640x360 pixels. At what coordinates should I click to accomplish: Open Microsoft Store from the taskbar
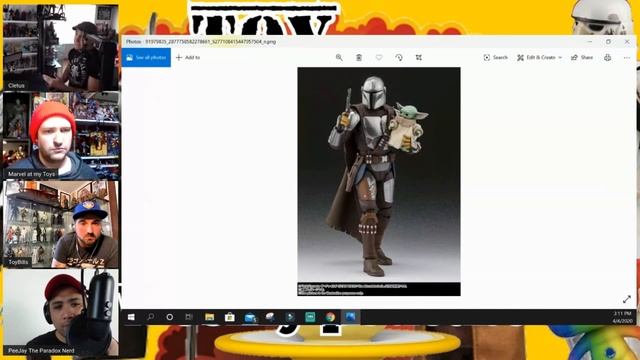[230, 317]
